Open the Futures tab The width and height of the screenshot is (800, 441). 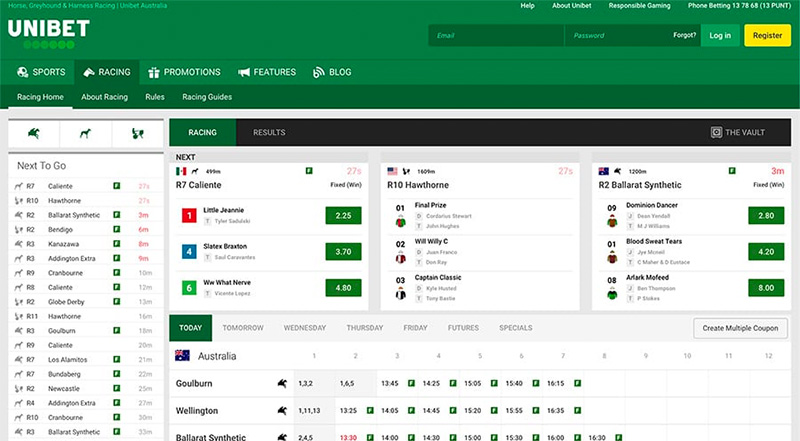coord(463,328)
